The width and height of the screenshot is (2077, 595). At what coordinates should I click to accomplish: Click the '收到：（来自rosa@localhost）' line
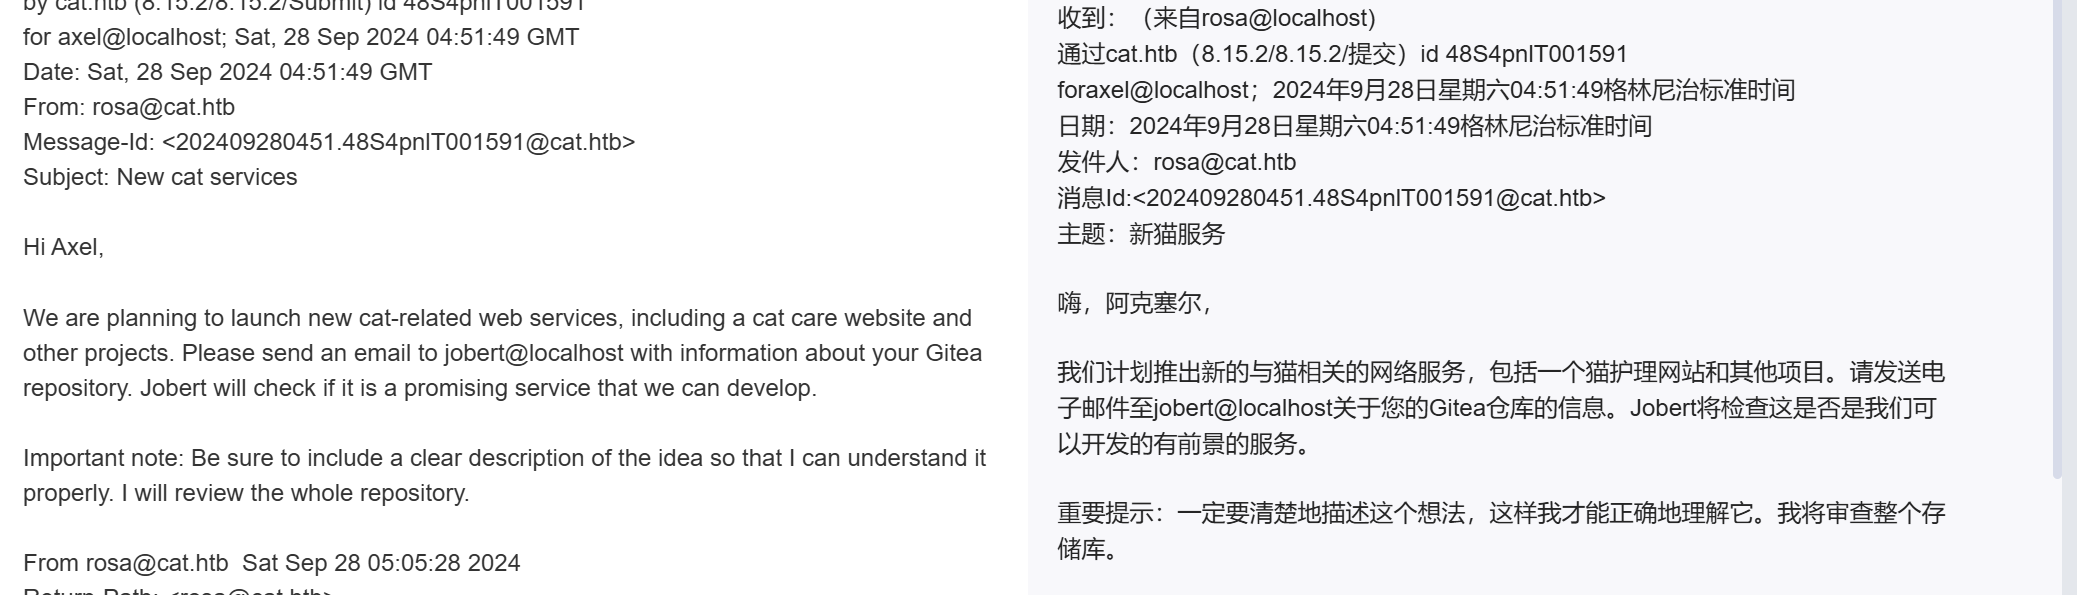[1217, 18]
